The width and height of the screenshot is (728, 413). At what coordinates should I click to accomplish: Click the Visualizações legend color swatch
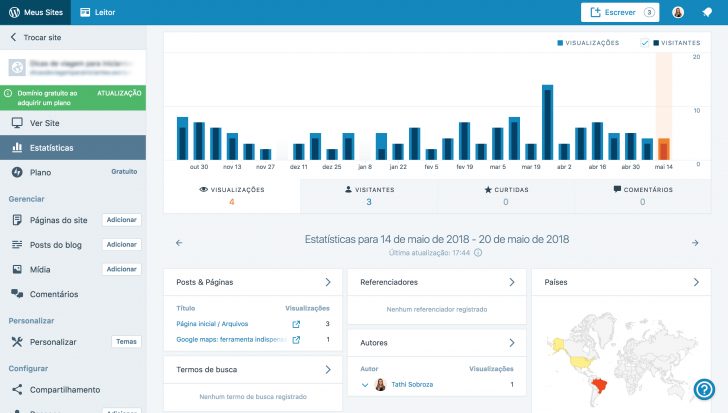pos(561,43)
